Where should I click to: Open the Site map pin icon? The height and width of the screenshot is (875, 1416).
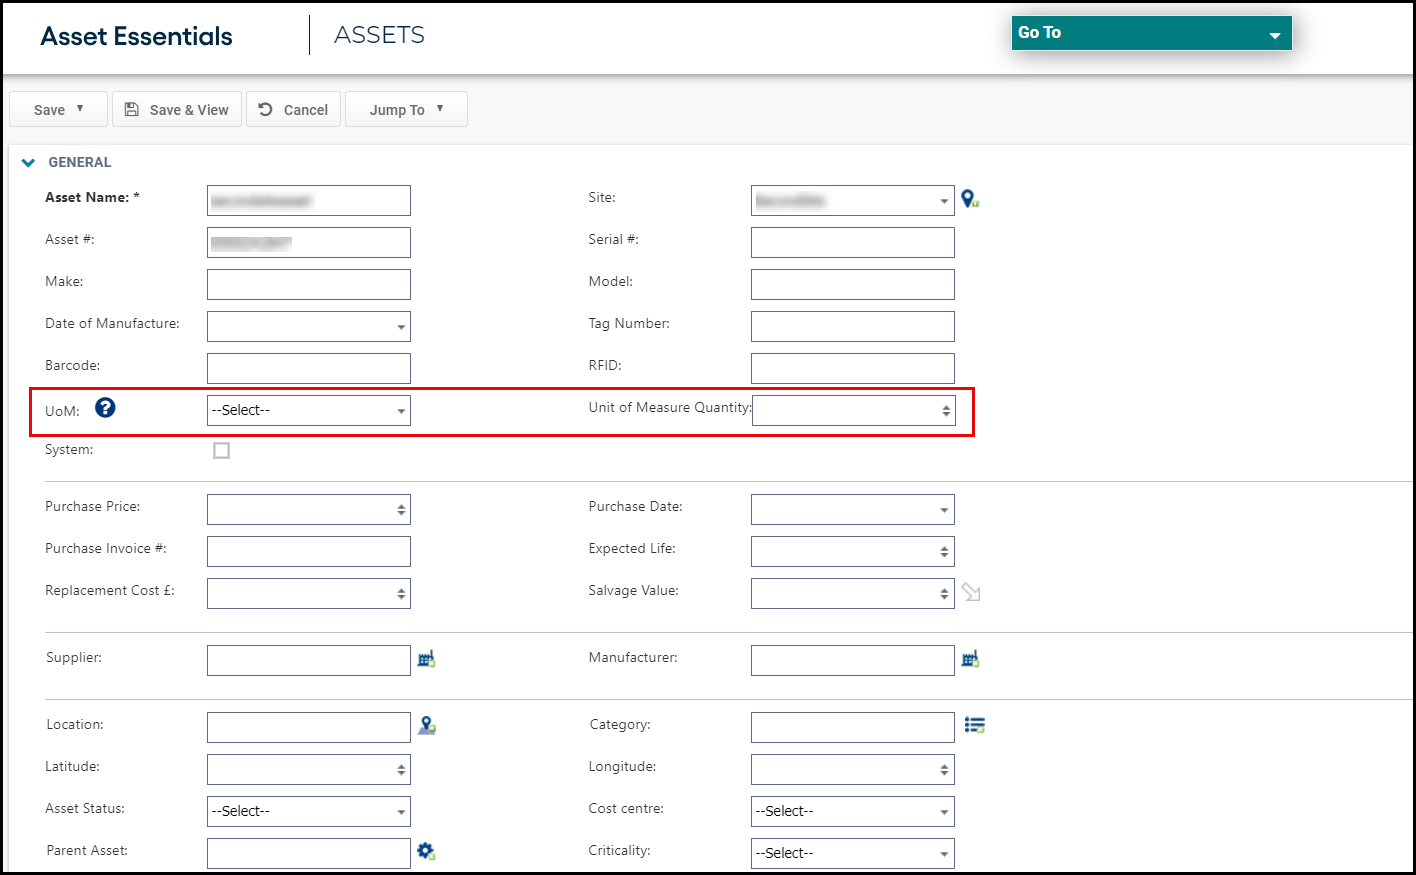(x=970, y=199)
